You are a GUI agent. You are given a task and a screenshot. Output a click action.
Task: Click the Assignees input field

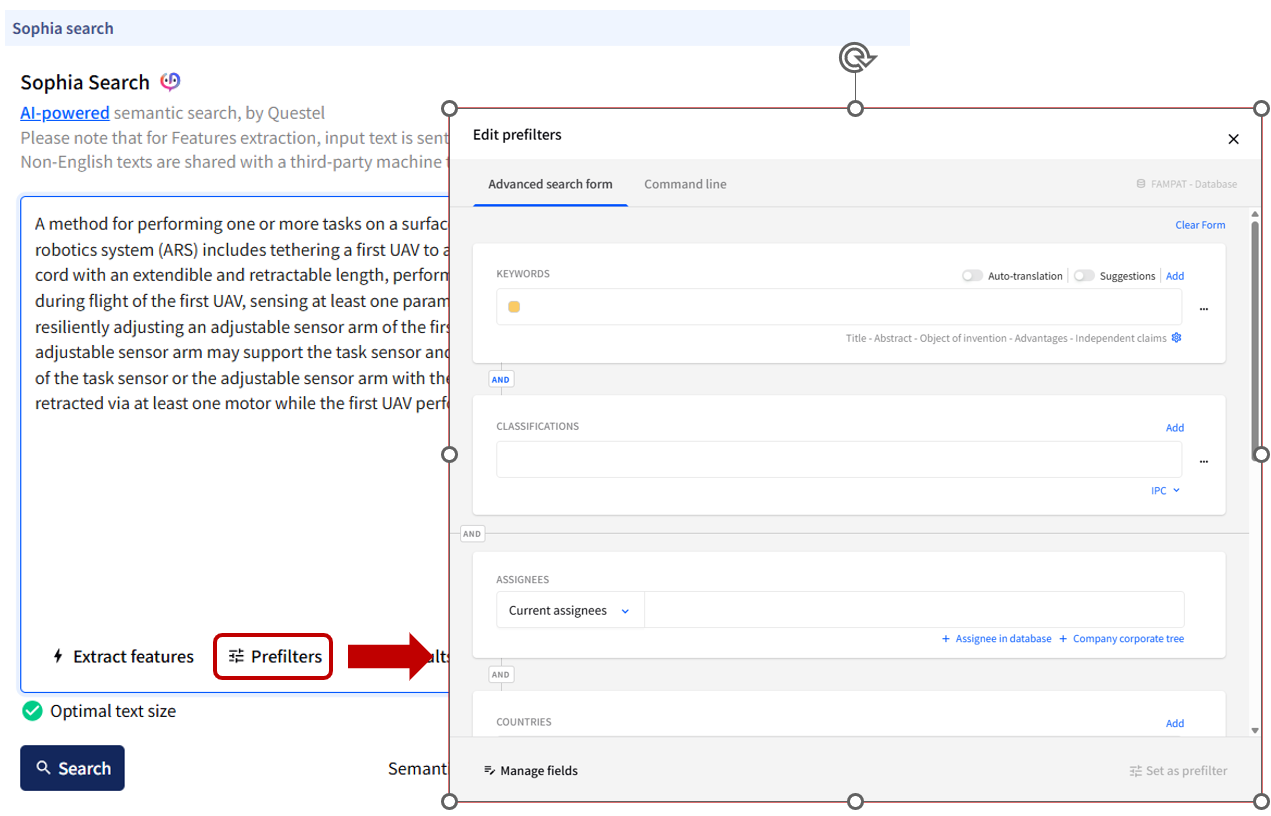tap(914, 610)
